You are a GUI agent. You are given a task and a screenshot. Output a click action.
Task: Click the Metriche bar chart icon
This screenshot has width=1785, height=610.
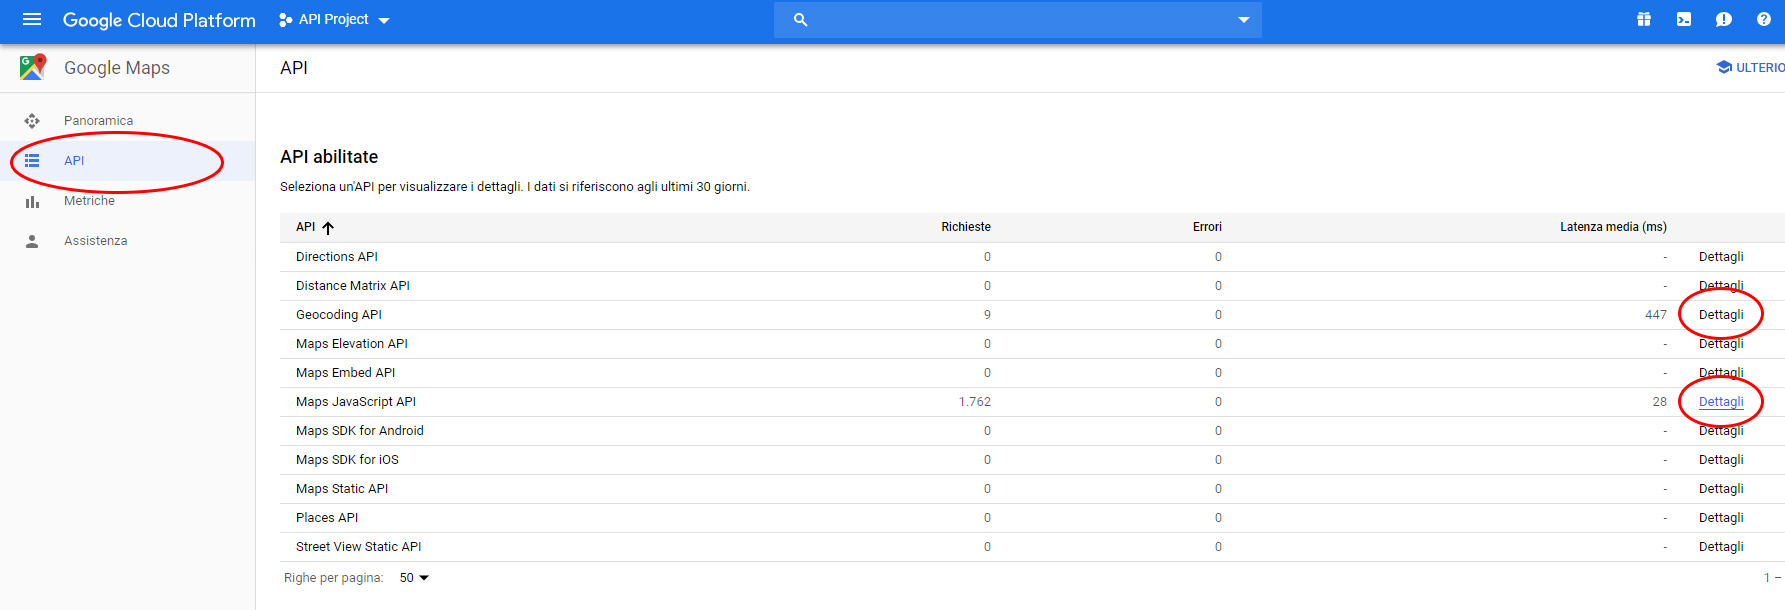tap(32, 201)
